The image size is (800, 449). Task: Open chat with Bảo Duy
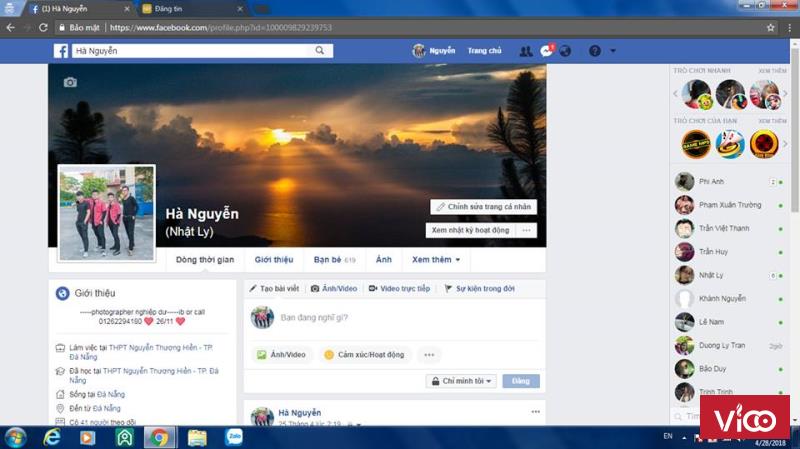click(x=730, y=369)
